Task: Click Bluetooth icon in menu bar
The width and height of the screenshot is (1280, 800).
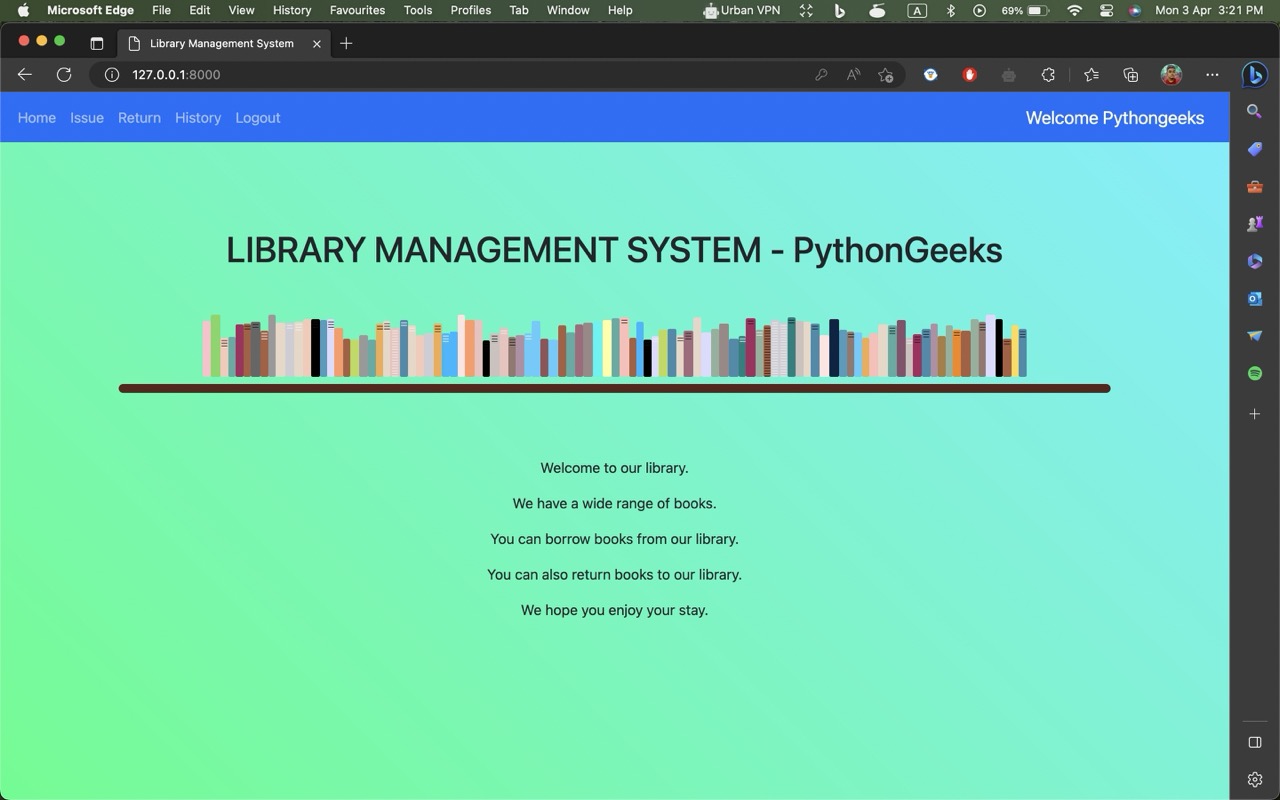Action: click(951, 10)
